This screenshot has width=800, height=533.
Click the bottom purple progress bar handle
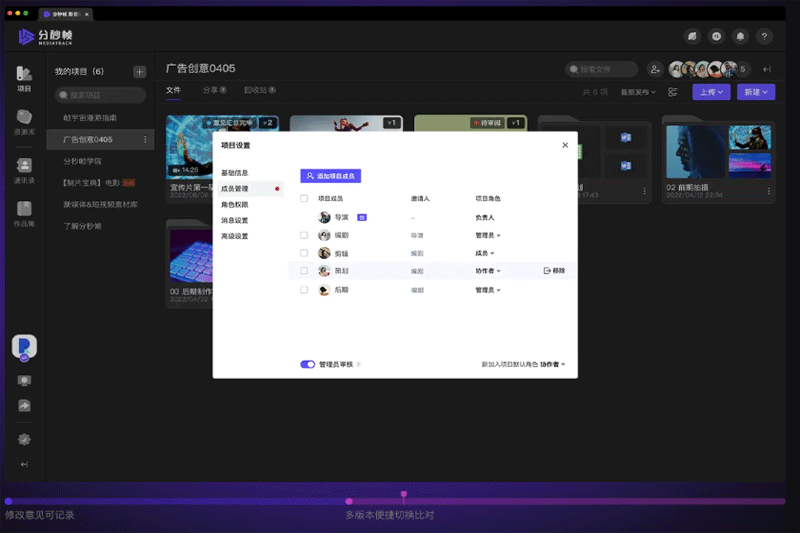pyautogui.click(x=404, y=496)
